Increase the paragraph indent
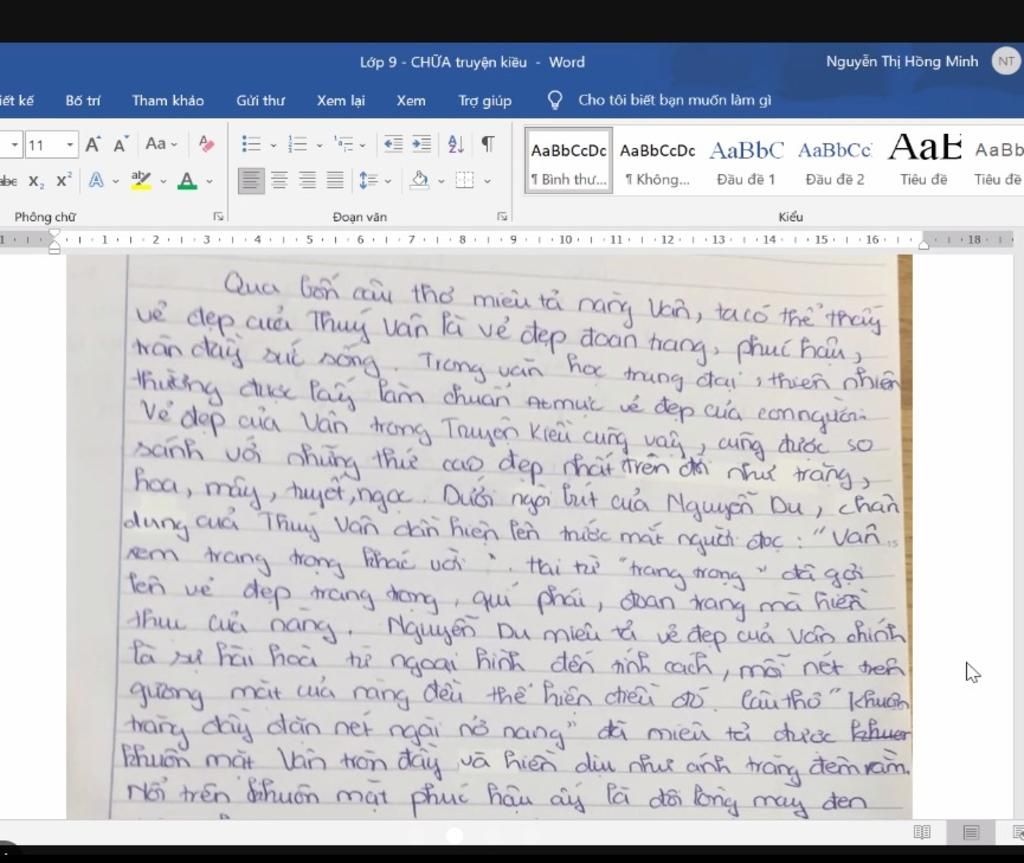Viewport: 1024px width, 863px height. tap(422, 144)
